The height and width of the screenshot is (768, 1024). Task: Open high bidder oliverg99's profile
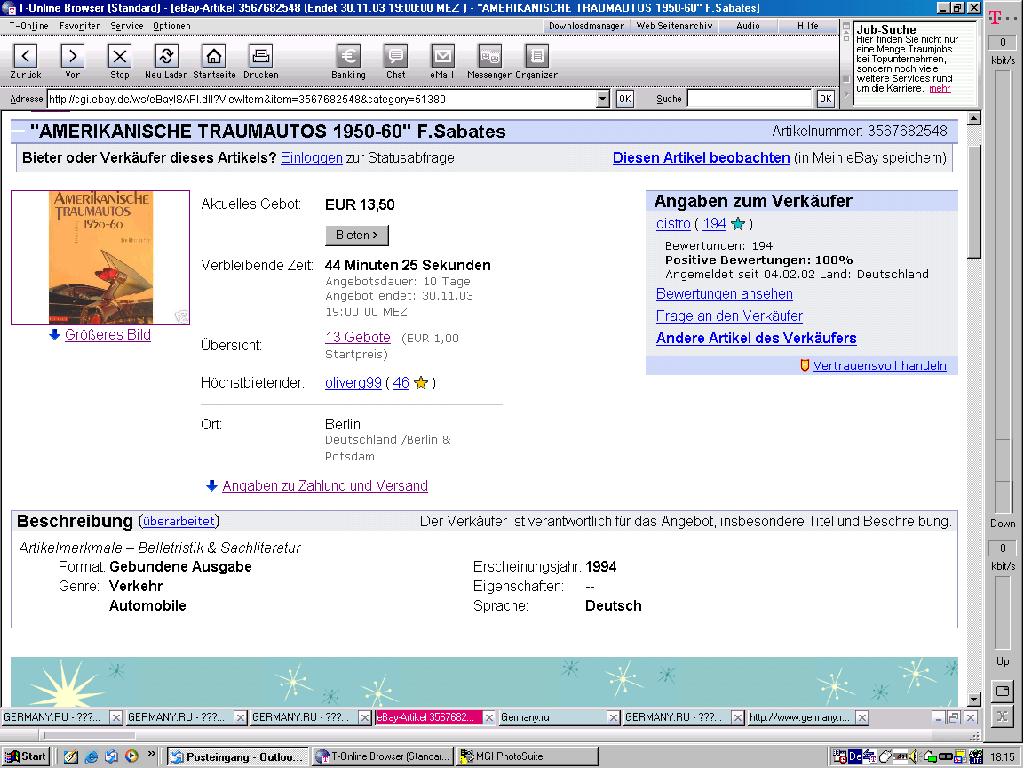tap(353, 383)
